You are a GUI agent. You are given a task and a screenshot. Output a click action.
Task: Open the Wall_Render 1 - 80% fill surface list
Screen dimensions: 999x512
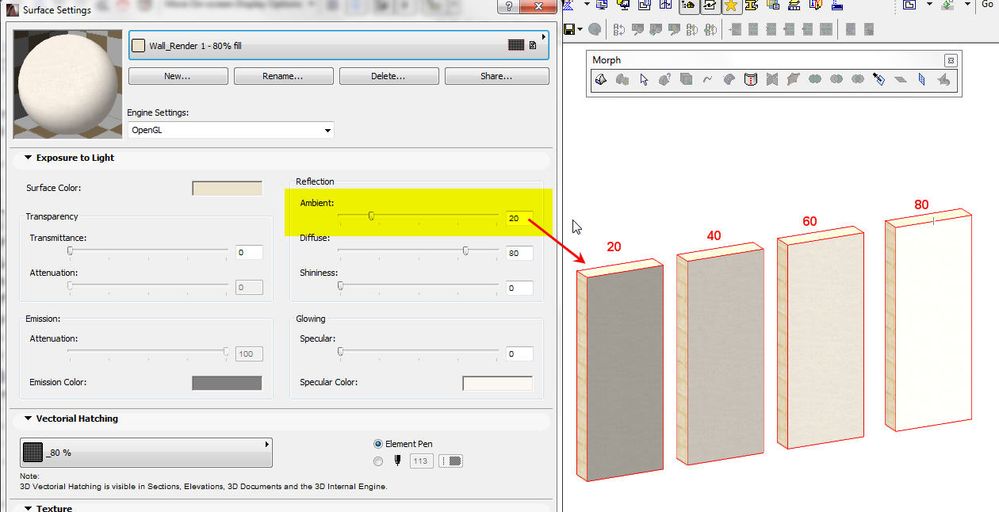338,45
